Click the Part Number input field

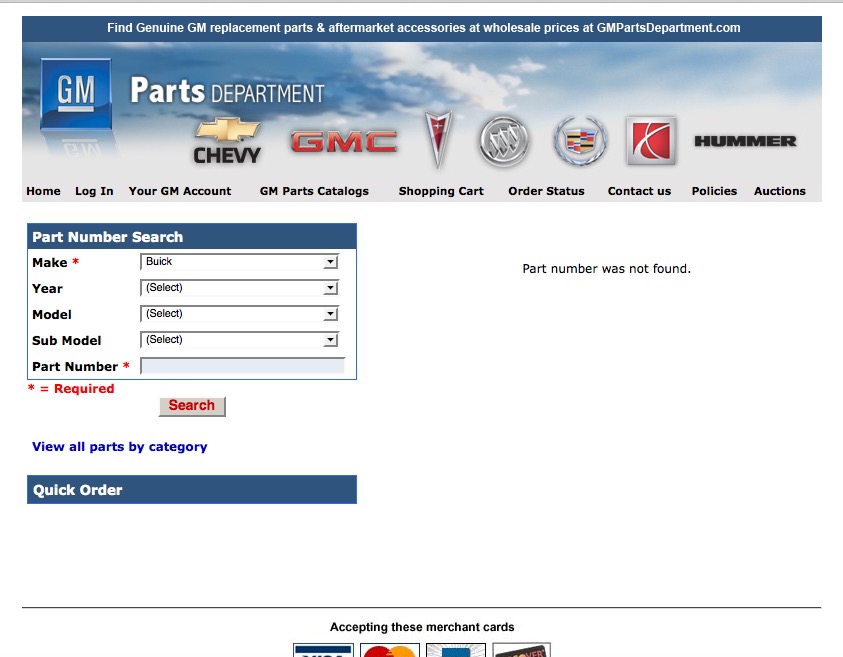pos(243,366)
